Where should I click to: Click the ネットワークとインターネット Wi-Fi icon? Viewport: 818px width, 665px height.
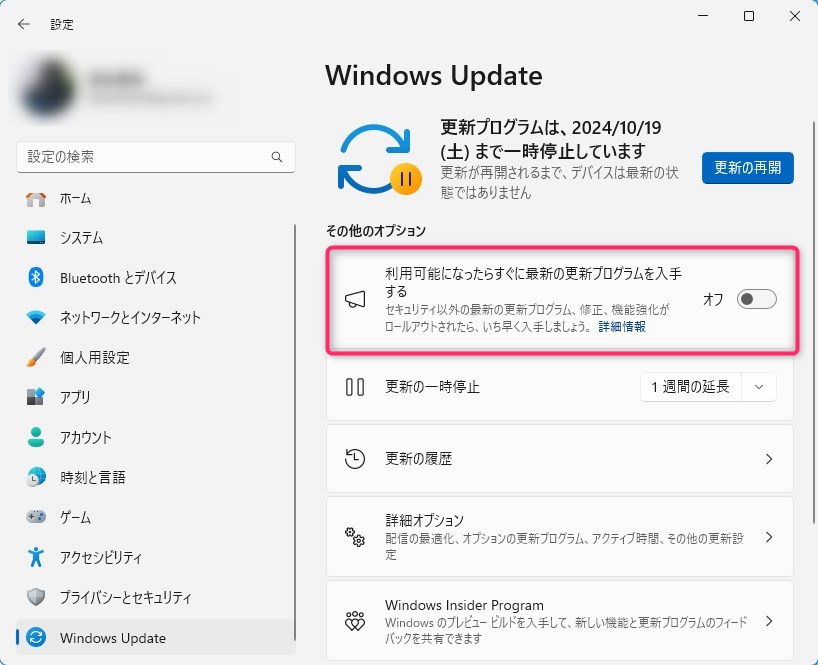click(x=36, y=318)
